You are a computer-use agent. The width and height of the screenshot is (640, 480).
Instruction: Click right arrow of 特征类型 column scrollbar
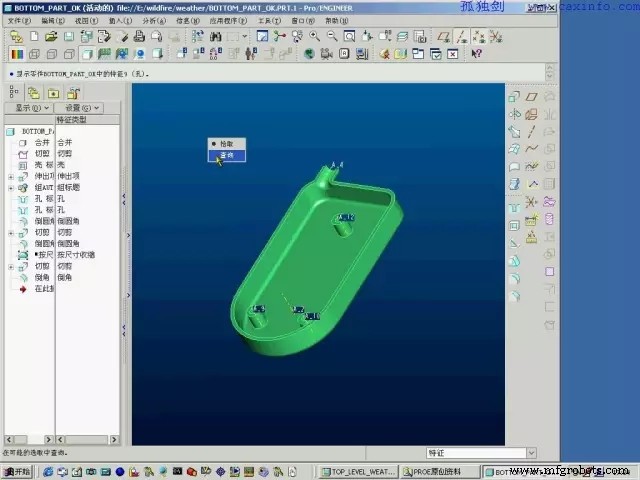tap(114, 440)
